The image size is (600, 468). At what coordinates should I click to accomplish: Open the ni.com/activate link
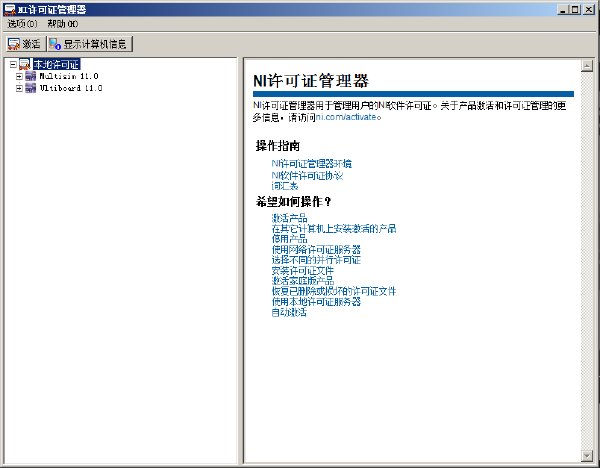346,117
